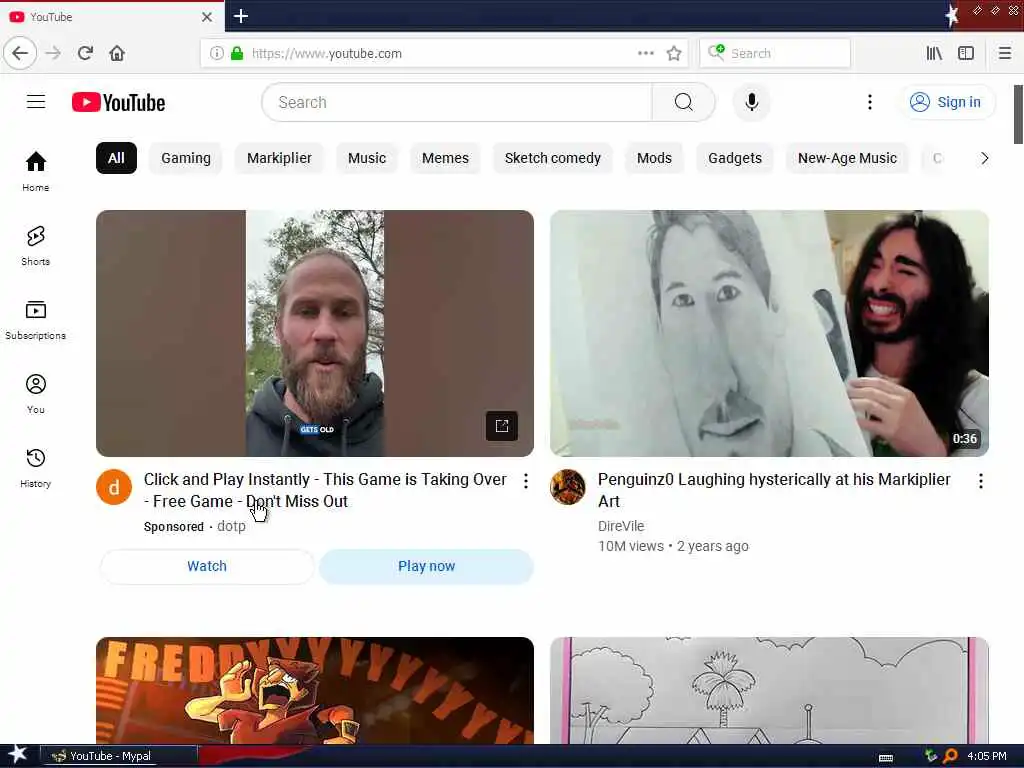Click the green padlock security icon
This screenshot has width=1024, height=768.
[236, 53]
